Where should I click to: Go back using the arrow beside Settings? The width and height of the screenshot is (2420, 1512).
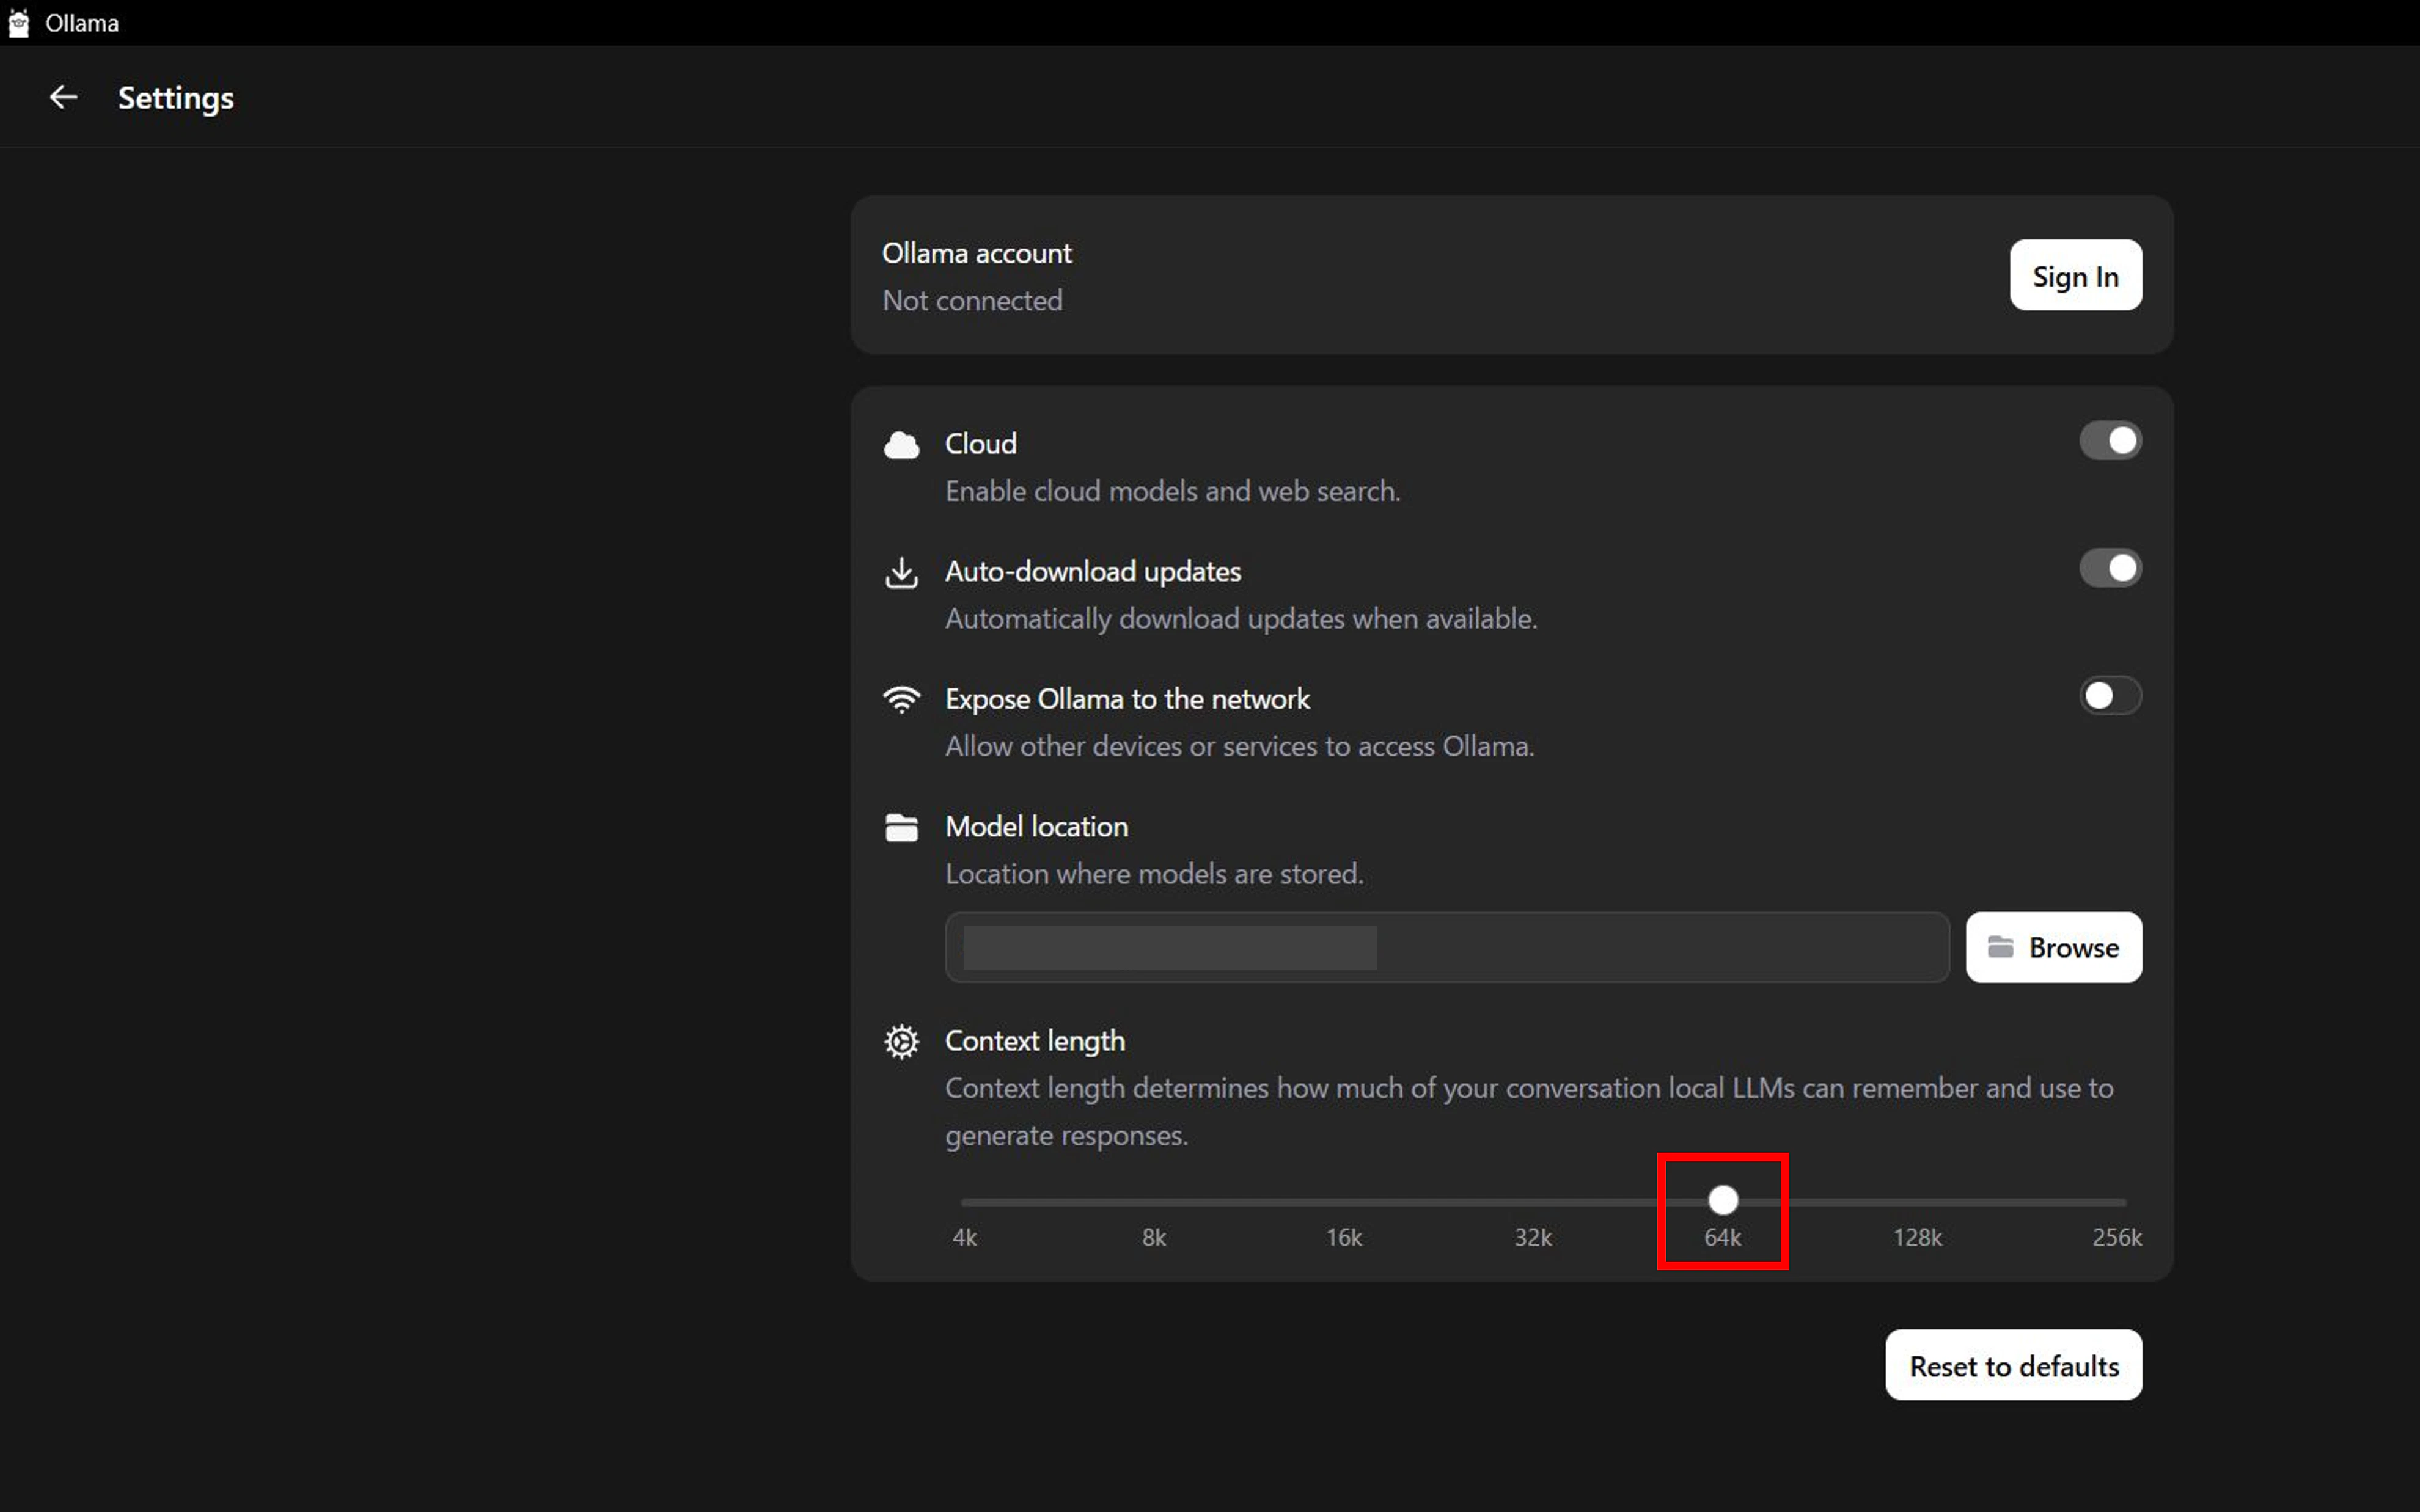click(x=63, y=97)
